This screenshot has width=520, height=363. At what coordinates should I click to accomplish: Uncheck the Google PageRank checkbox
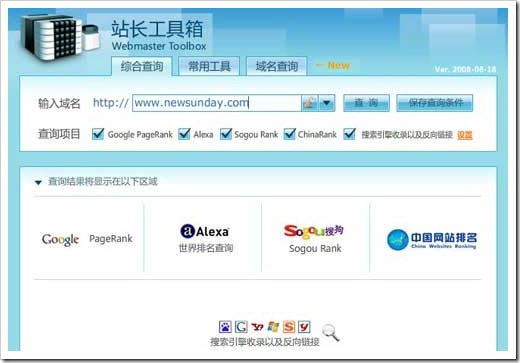(98, 134)
